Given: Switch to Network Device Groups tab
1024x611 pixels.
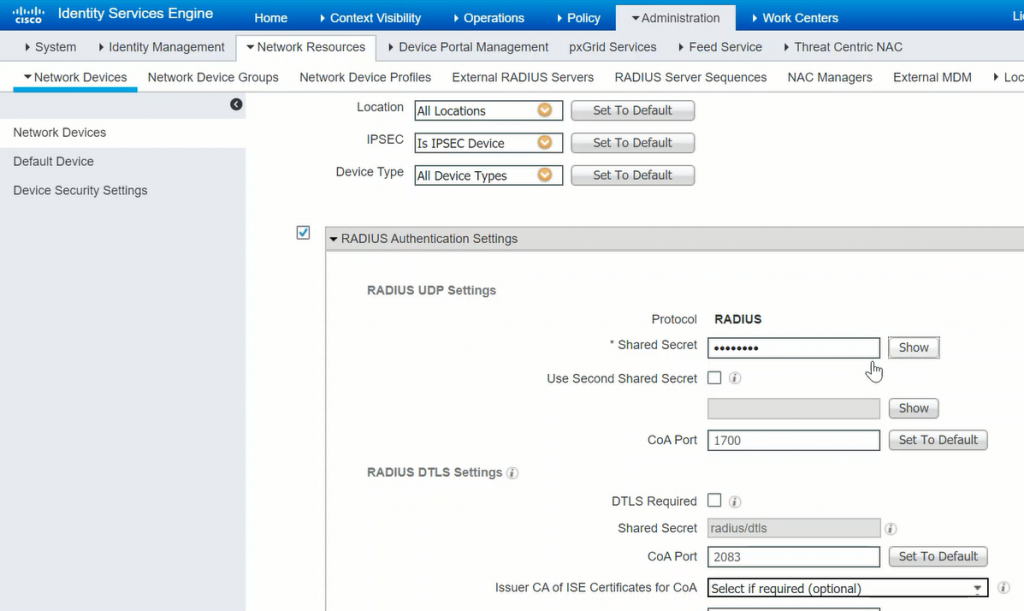Looking at the screenshot, I should pos(213,77).
